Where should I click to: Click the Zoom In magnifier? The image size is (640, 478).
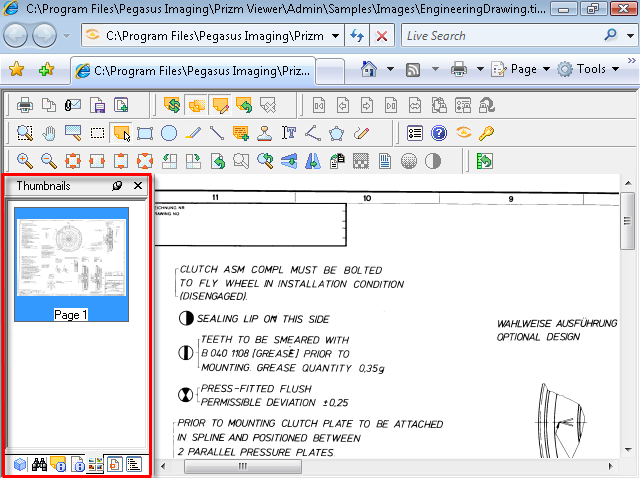click(x=25, y=161)
